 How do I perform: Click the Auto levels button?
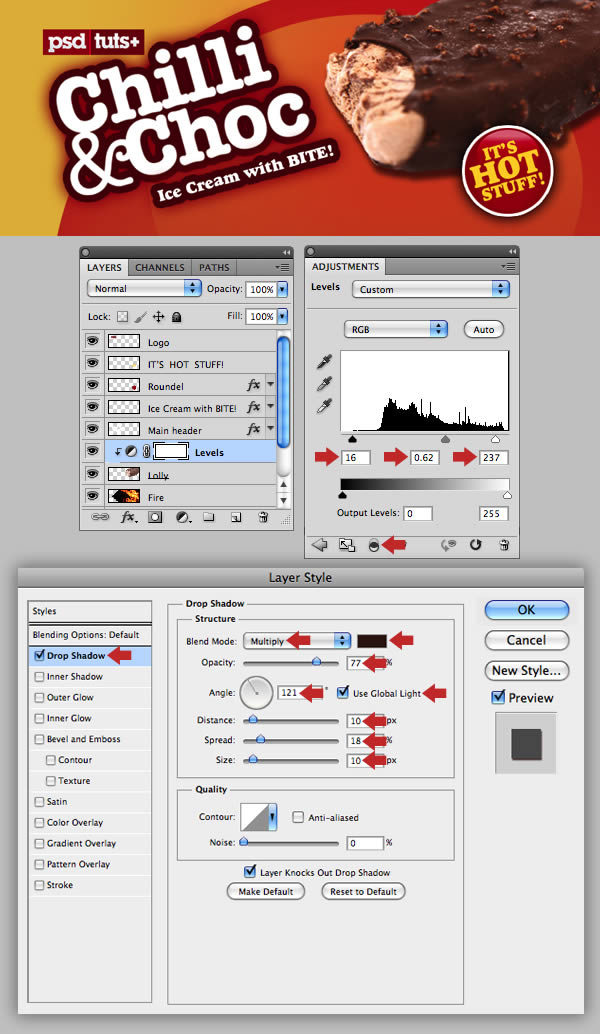coord(483,329)
